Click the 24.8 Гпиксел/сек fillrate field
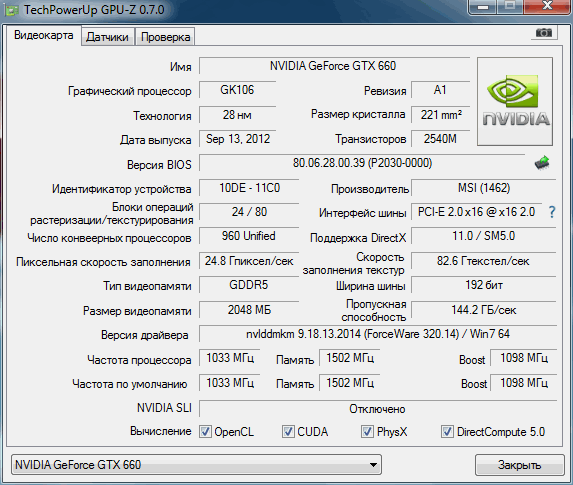Image resolution: width=573 pixels, height=485 pixels. [x=249, y=261]
